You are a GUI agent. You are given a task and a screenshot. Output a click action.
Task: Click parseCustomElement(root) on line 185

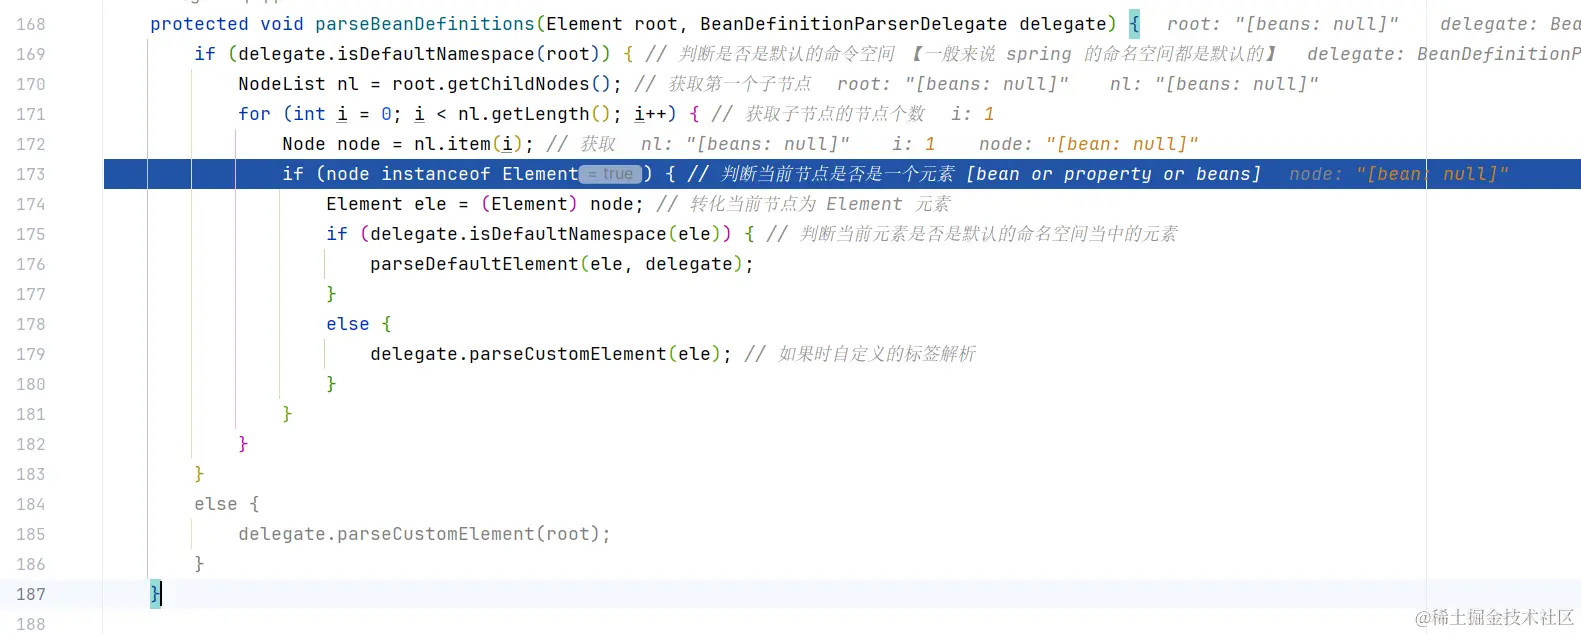(x=468, y=534)
